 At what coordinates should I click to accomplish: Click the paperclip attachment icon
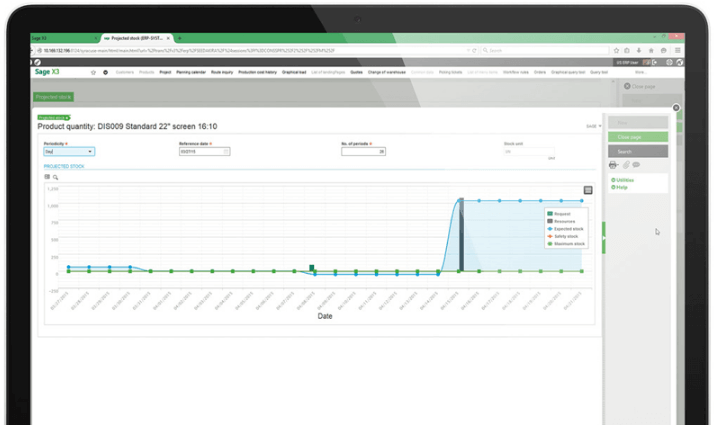pyautogui.click(x=625, y=165)
